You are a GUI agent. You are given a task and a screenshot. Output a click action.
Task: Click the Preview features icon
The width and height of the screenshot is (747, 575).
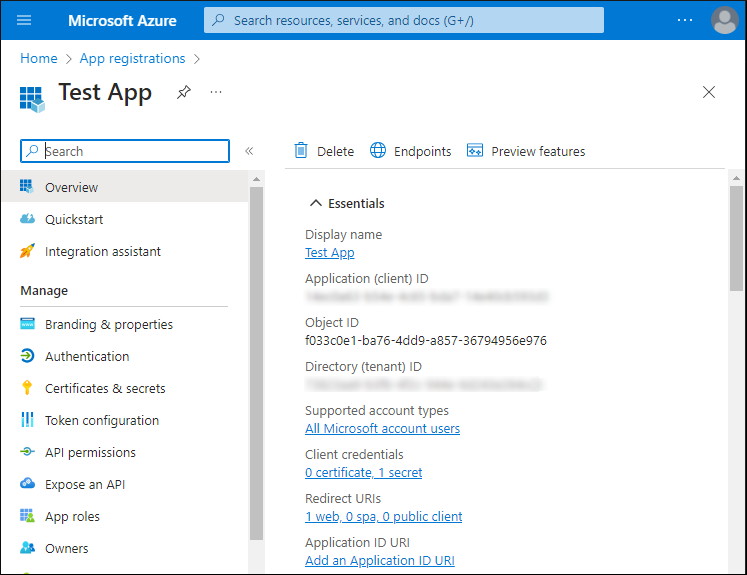click(474, 150)
